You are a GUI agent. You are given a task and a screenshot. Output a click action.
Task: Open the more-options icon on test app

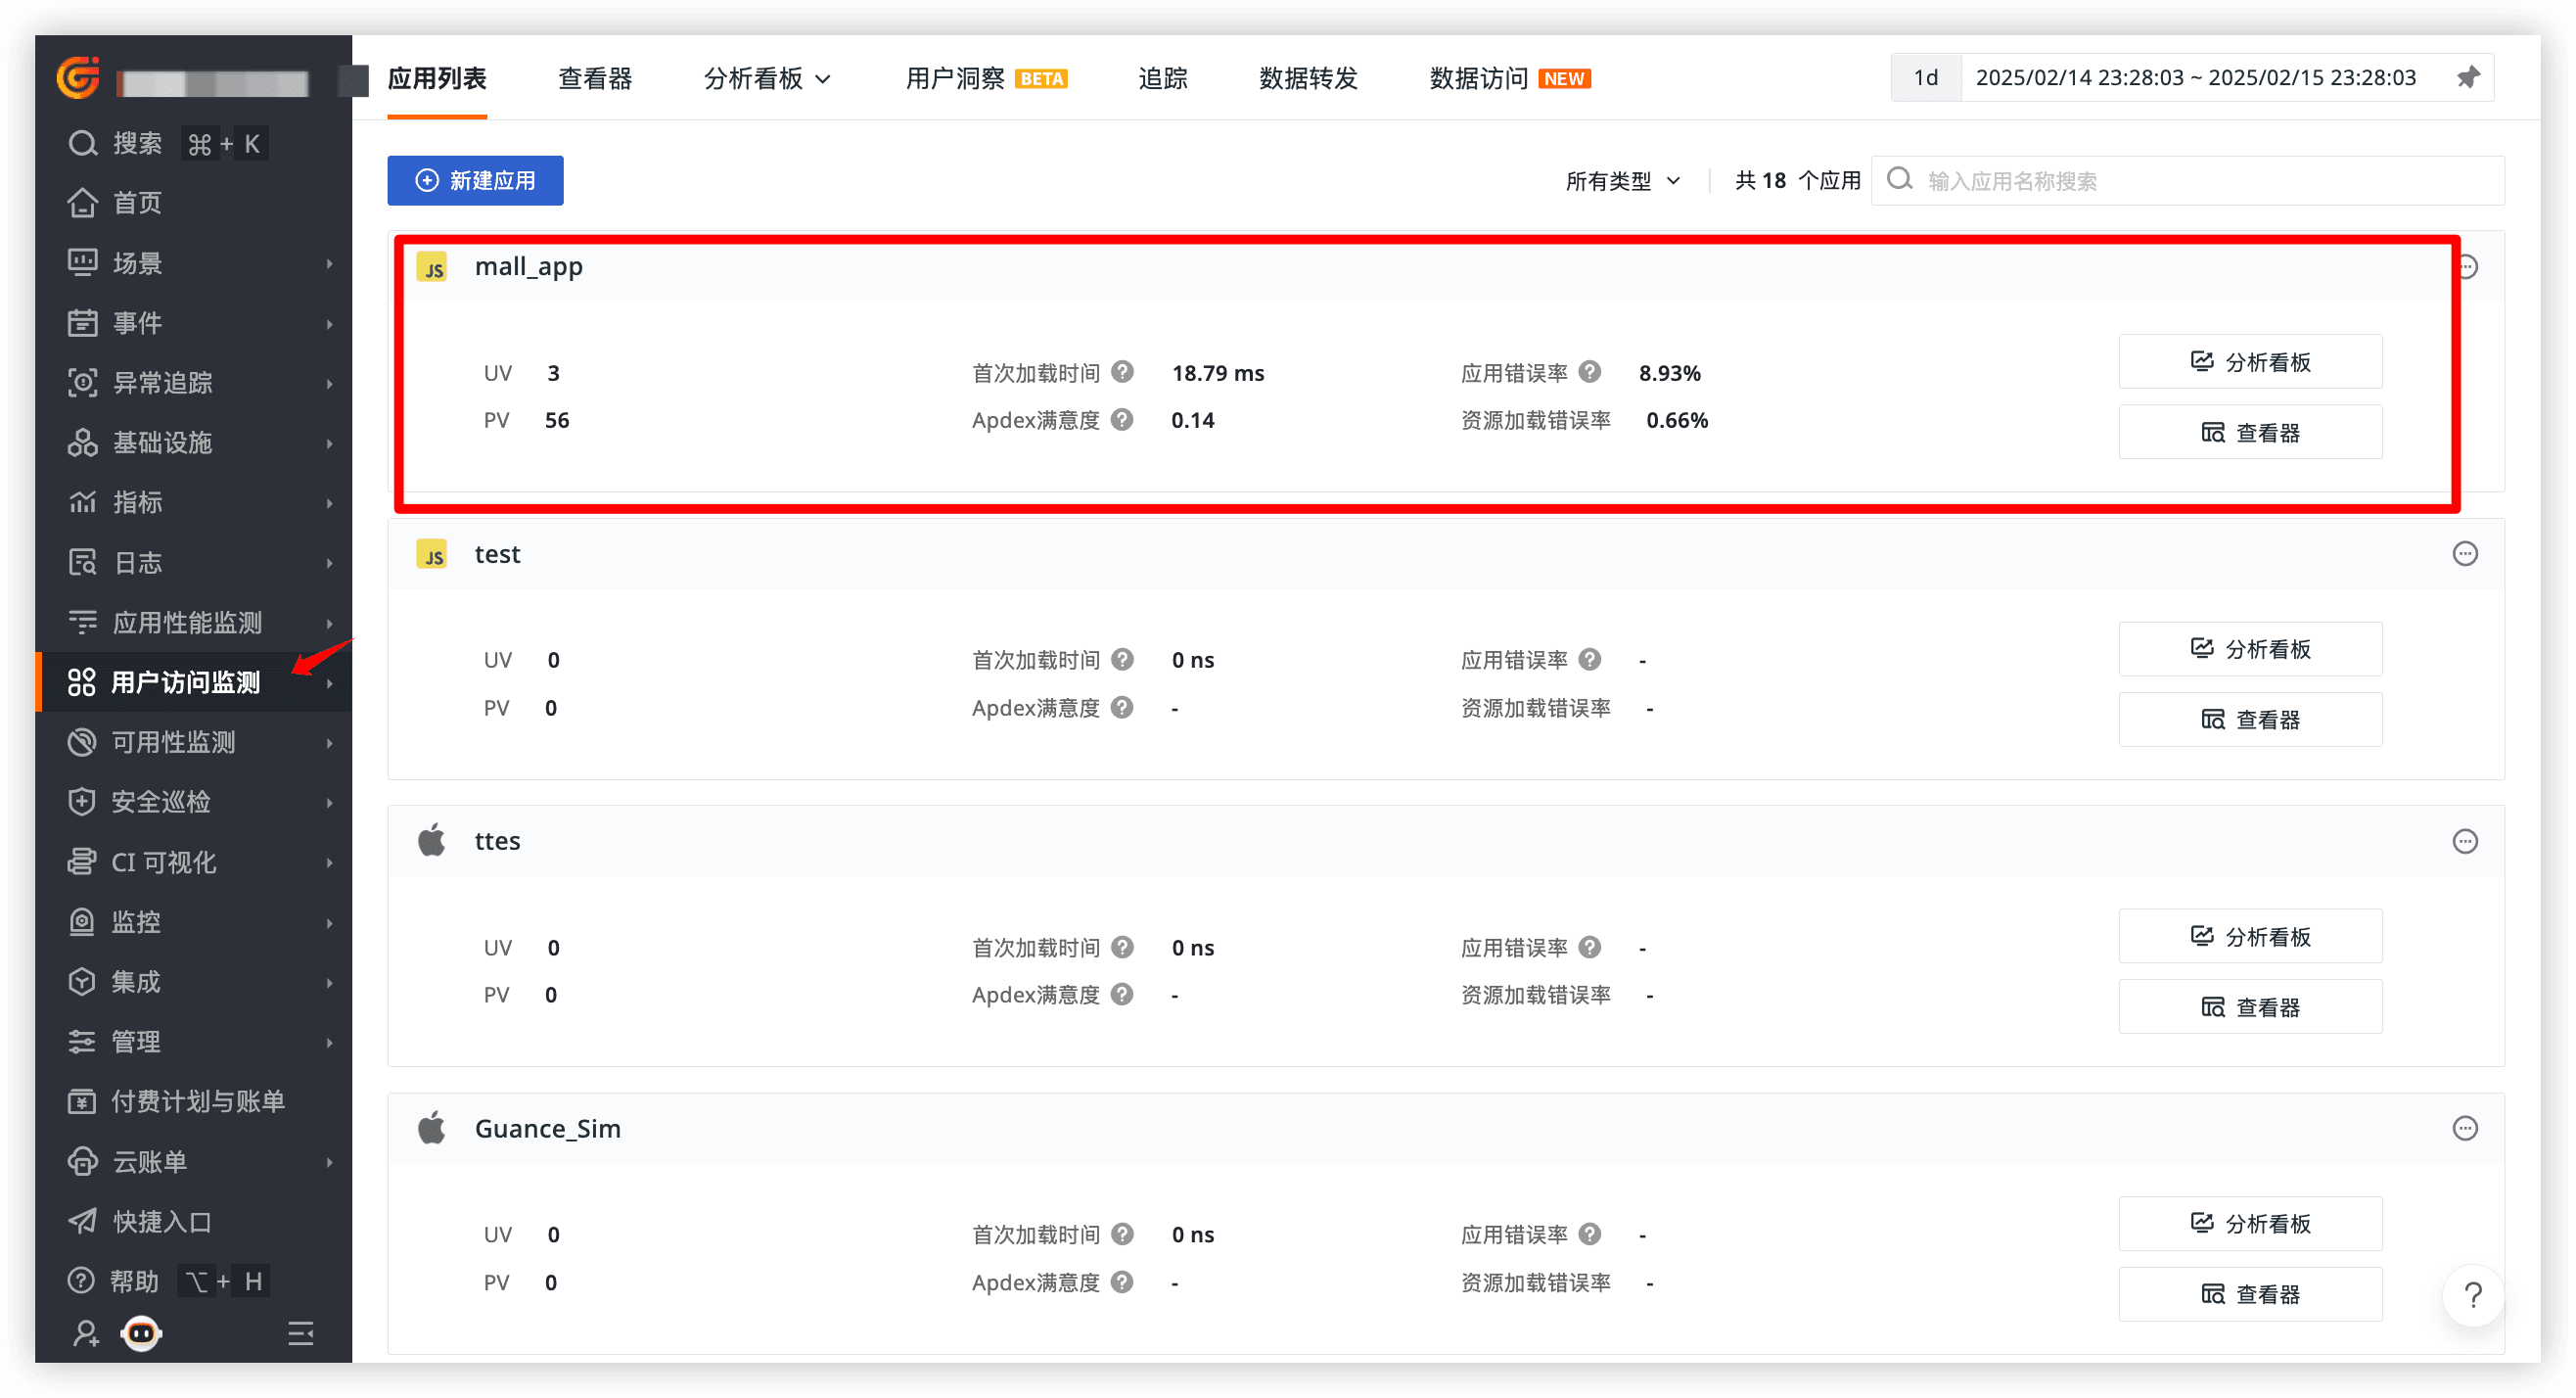click(x=2465, y=554)
